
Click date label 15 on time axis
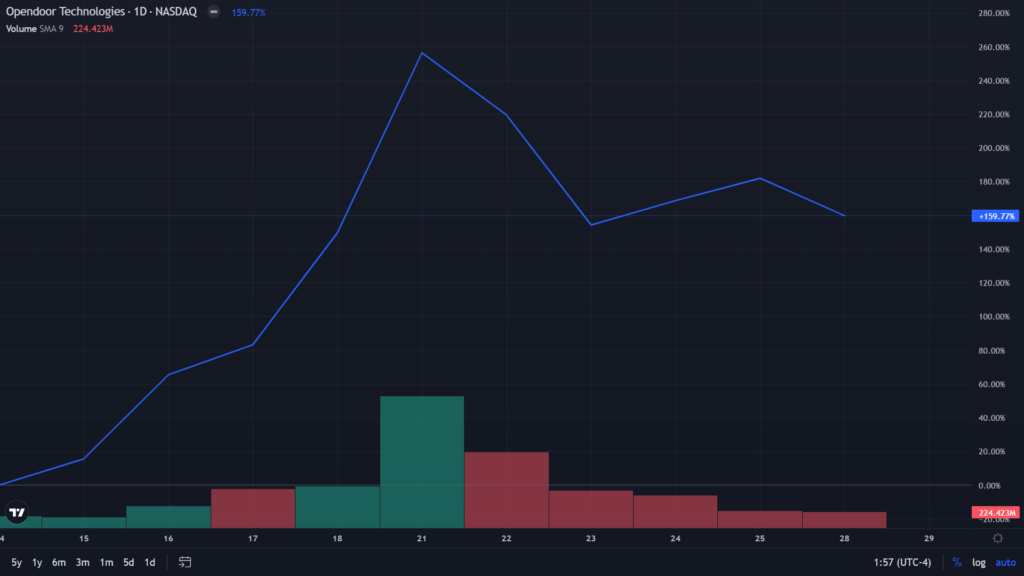pos(84,539)
